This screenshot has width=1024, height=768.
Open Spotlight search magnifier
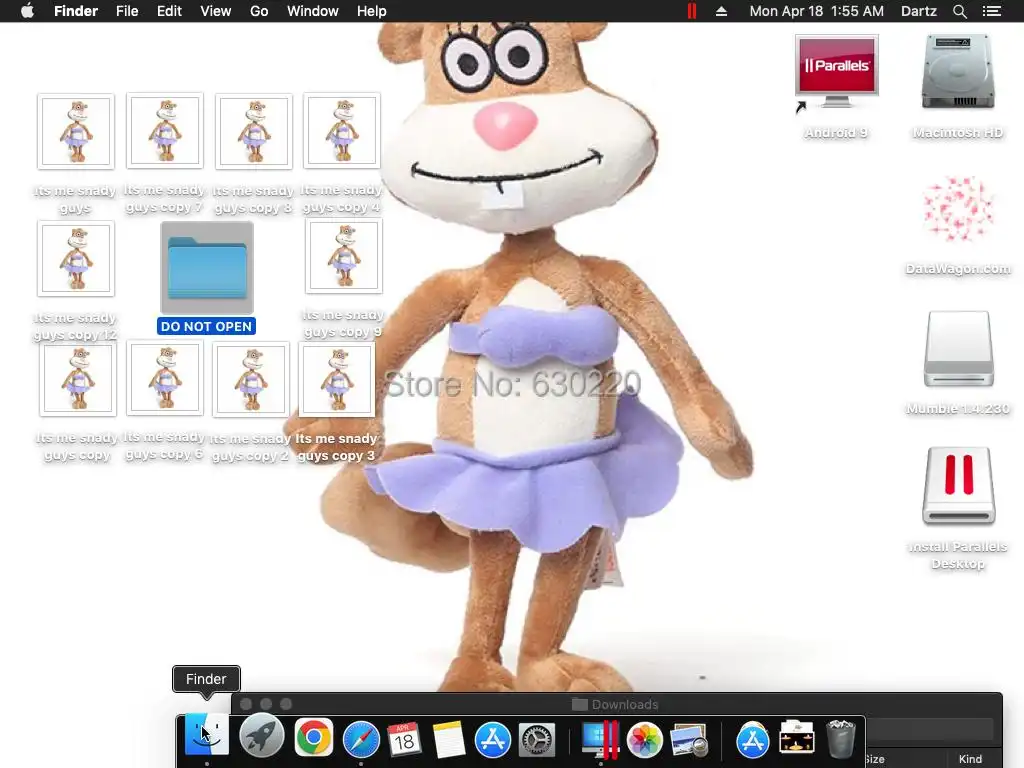[959, 11]
